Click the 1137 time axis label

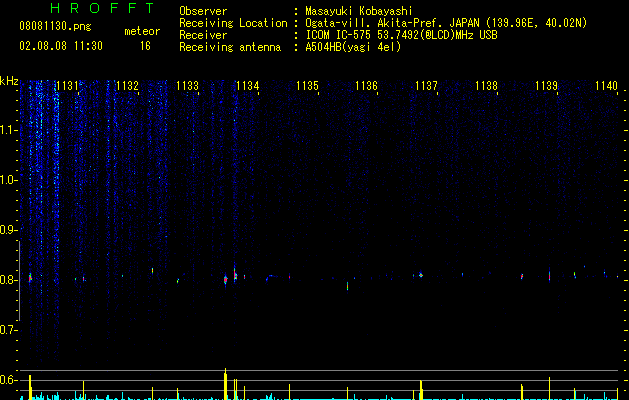pyautogui.click(x=426, y=86)
